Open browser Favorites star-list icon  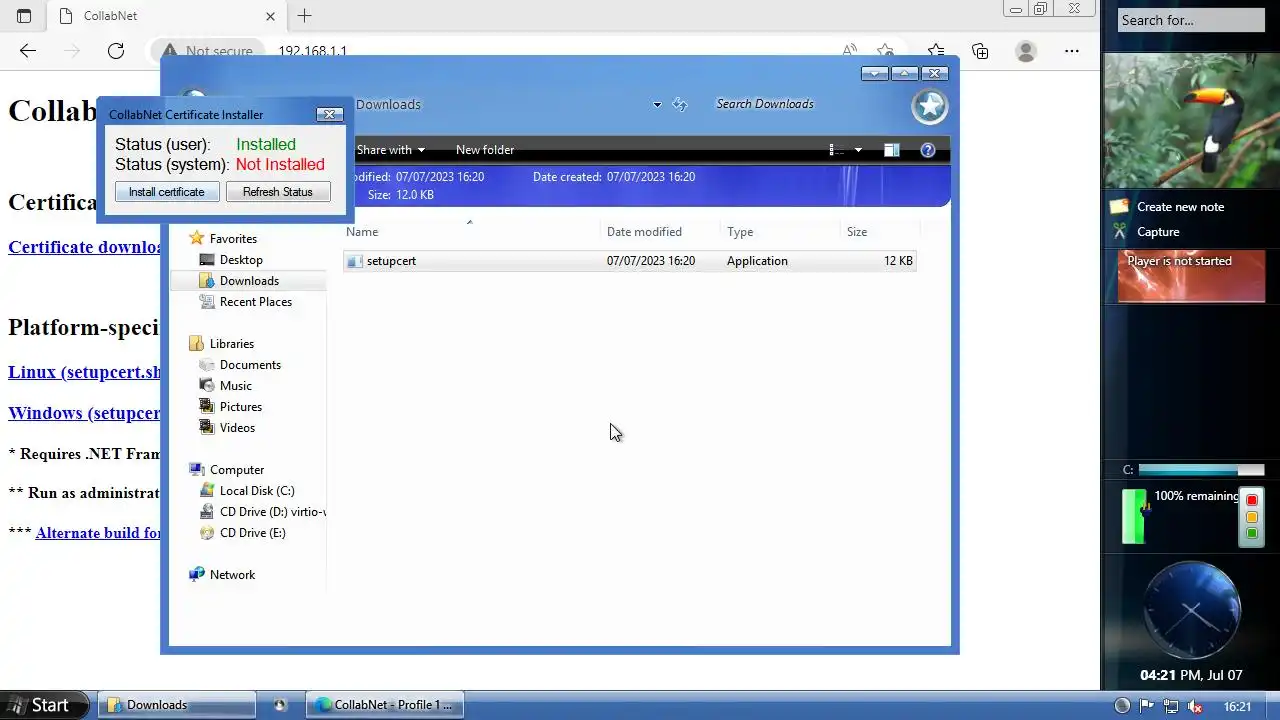tap(935, 51)
